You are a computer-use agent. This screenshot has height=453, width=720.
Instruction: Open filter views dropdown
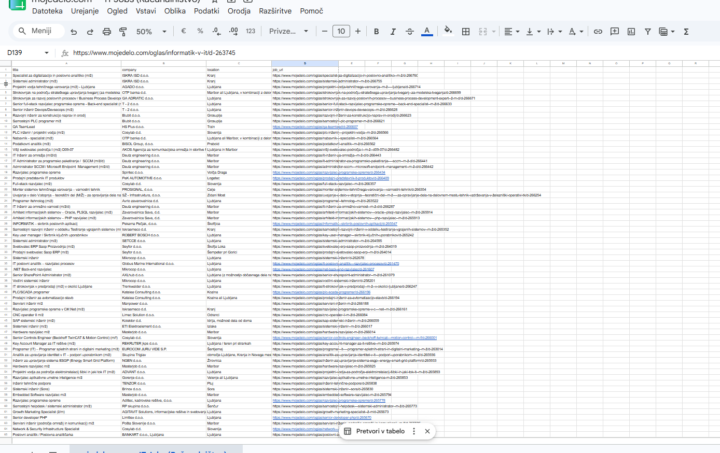[666, 32]
